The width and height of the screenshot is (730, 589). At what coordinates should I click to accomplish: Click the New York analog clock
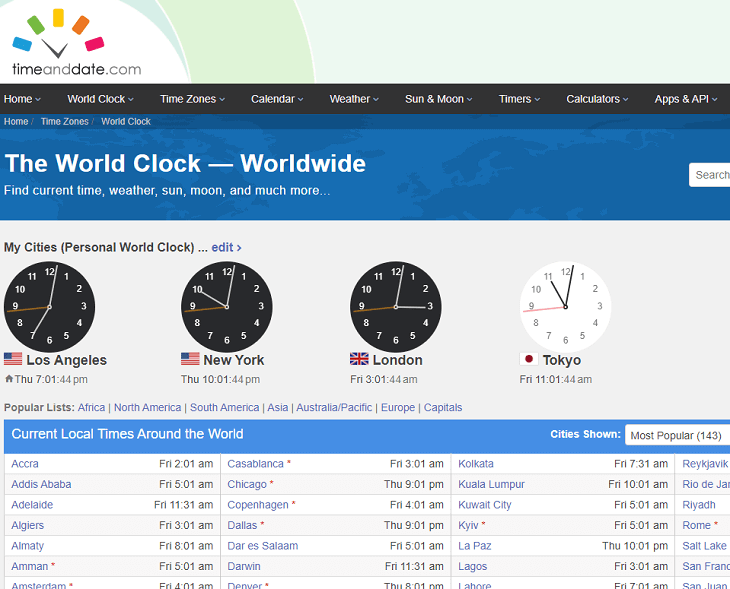(227, 306)
